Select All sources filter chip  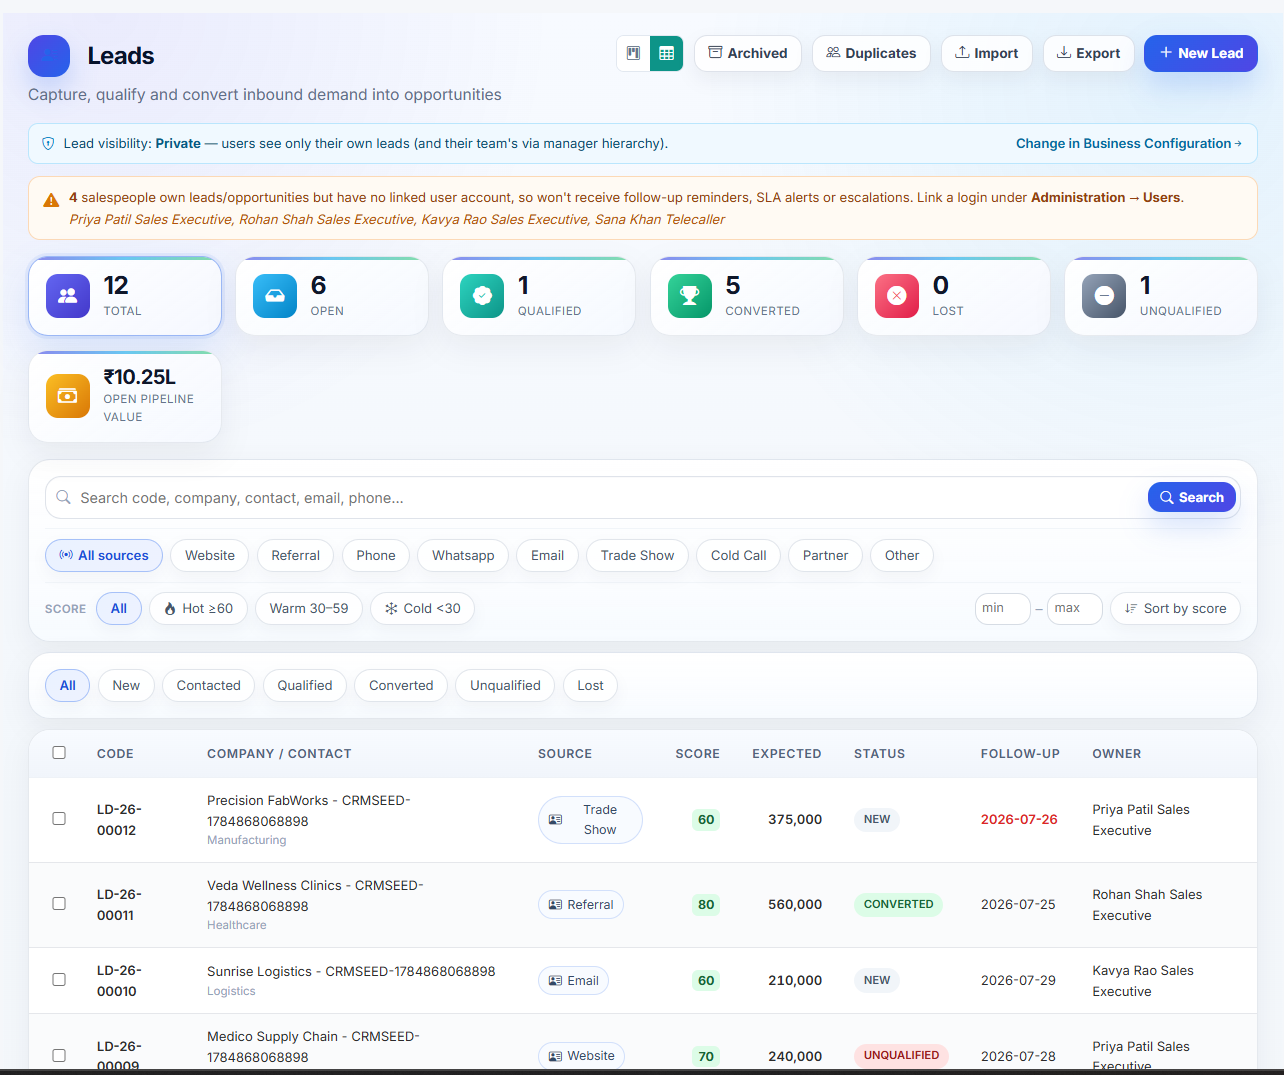(x=104, y=555)
